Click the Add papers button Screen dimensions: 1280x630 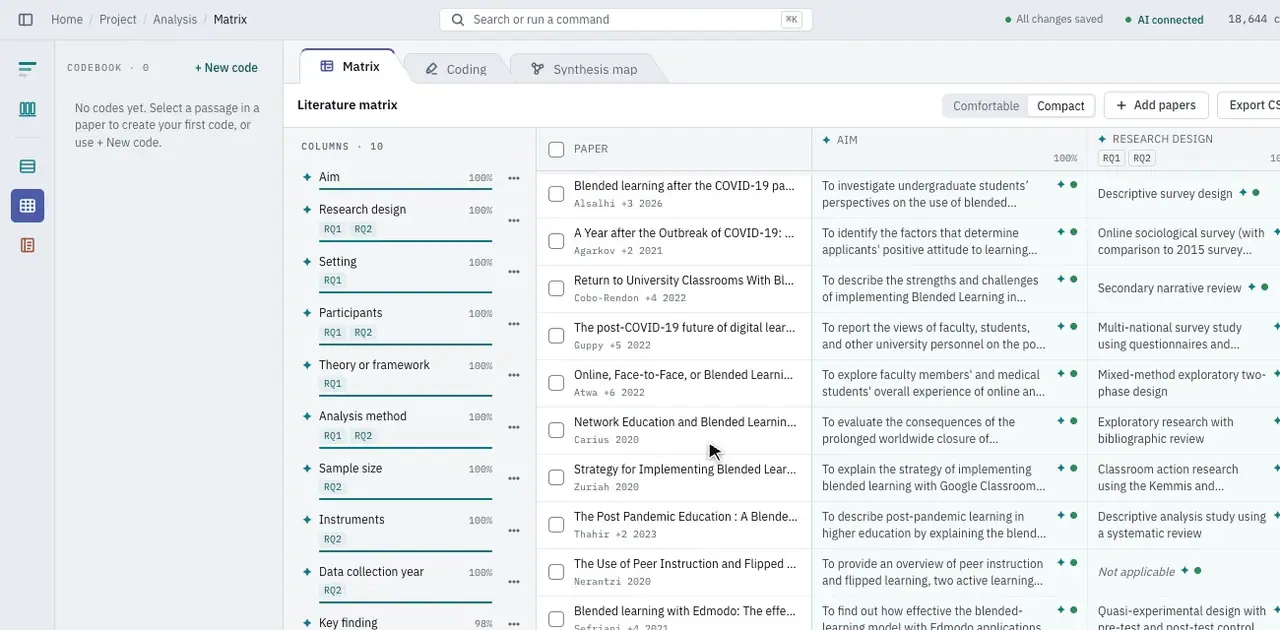(x=1156, y=105)
